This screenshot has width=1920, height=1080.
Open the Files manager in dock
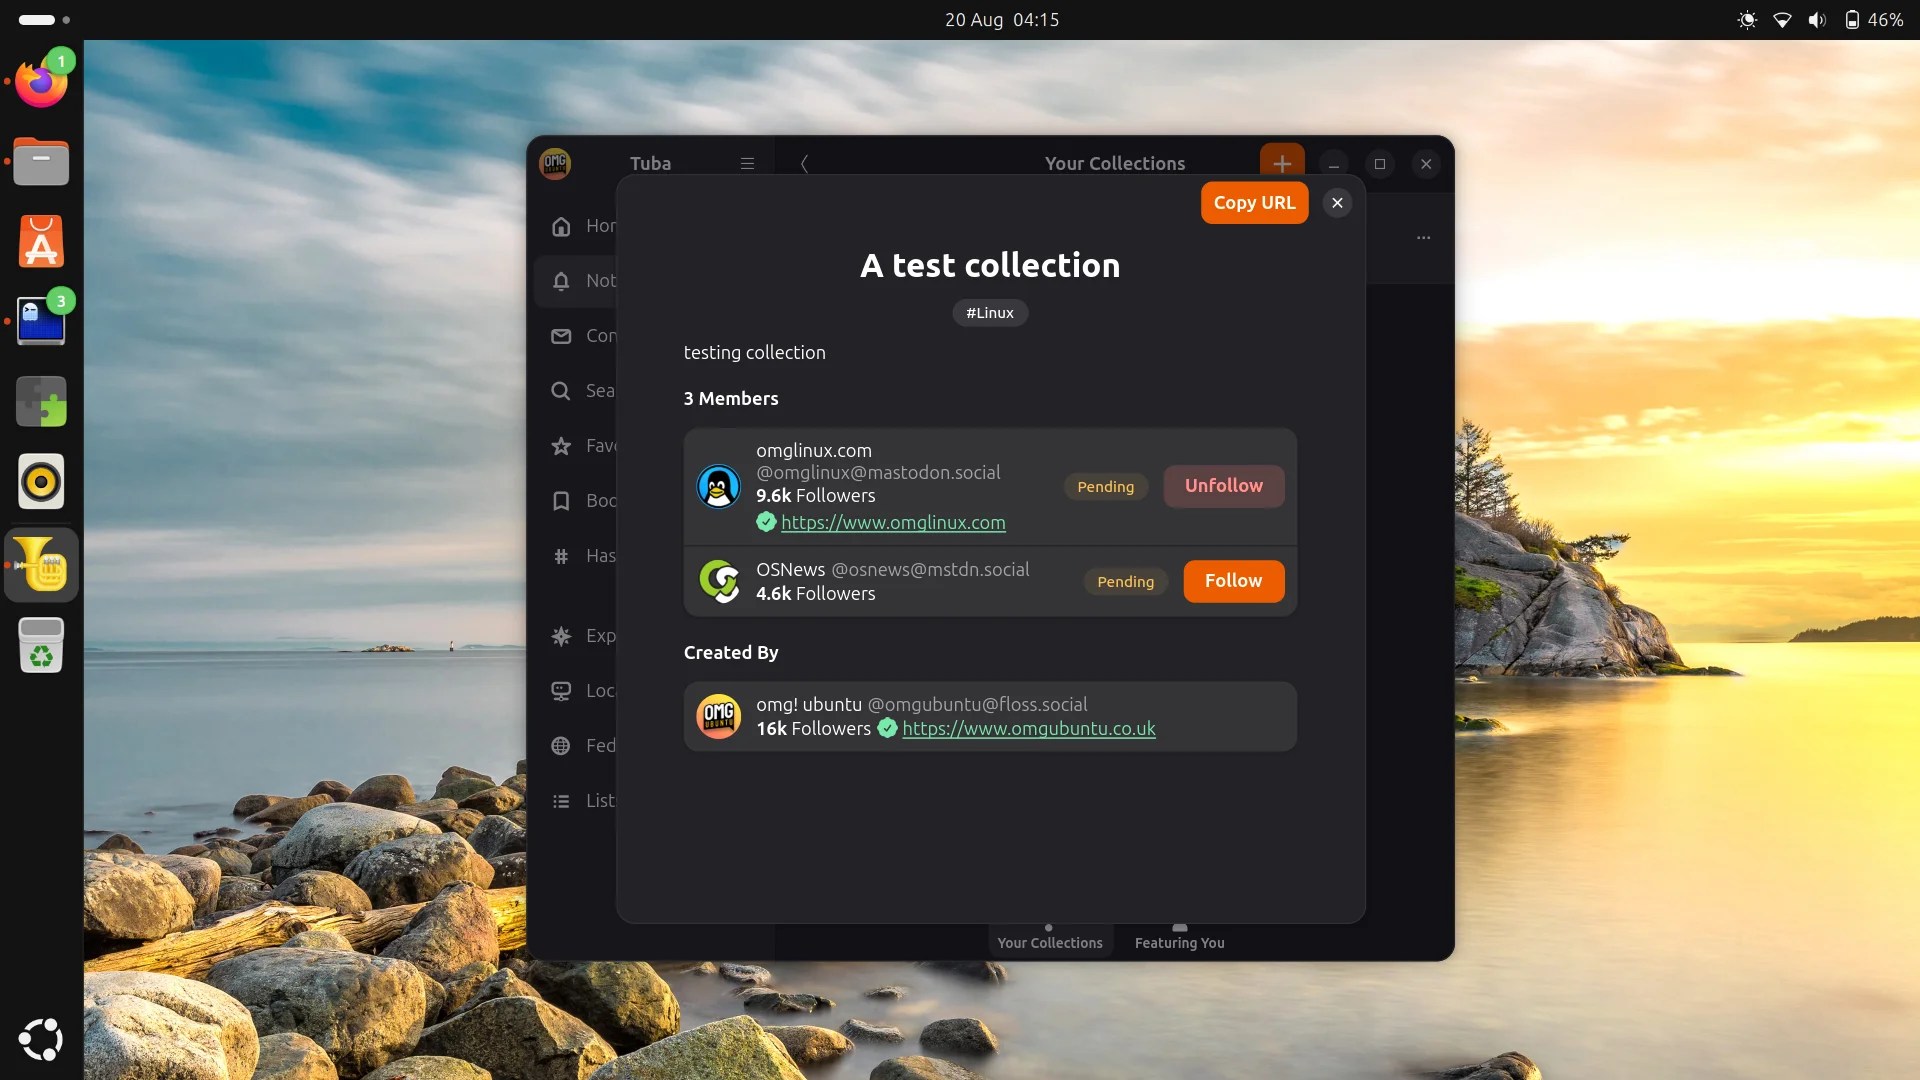41,161
